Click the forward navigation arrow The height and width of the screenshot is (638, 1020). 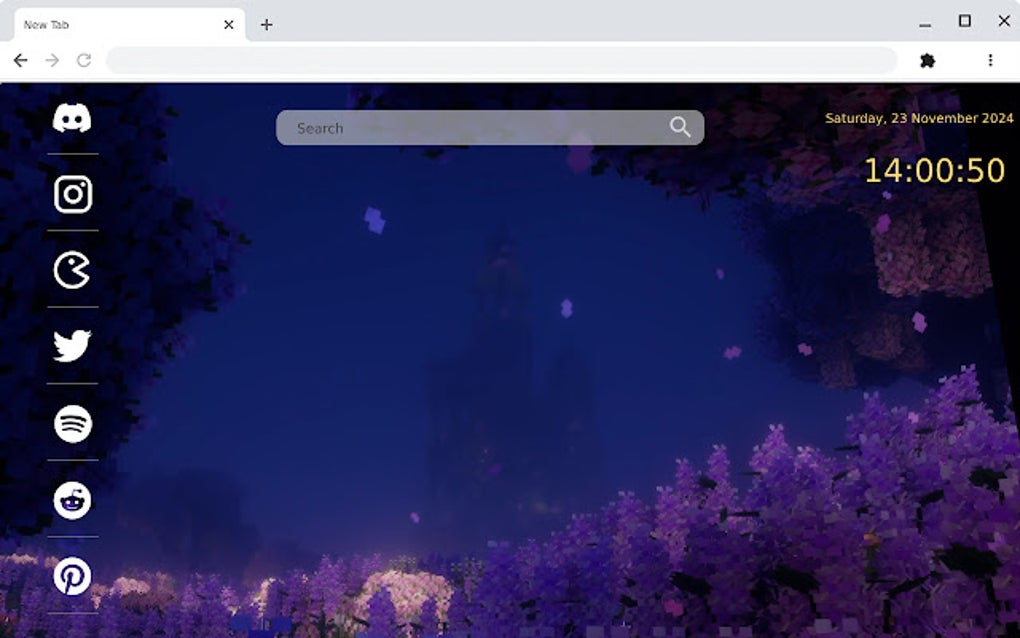[51, 60]
